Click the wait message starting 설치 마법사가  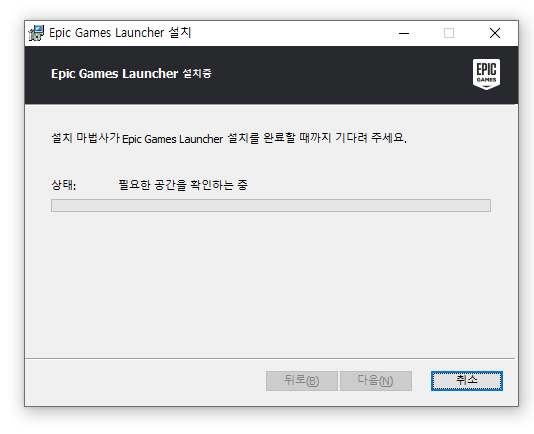229,138
